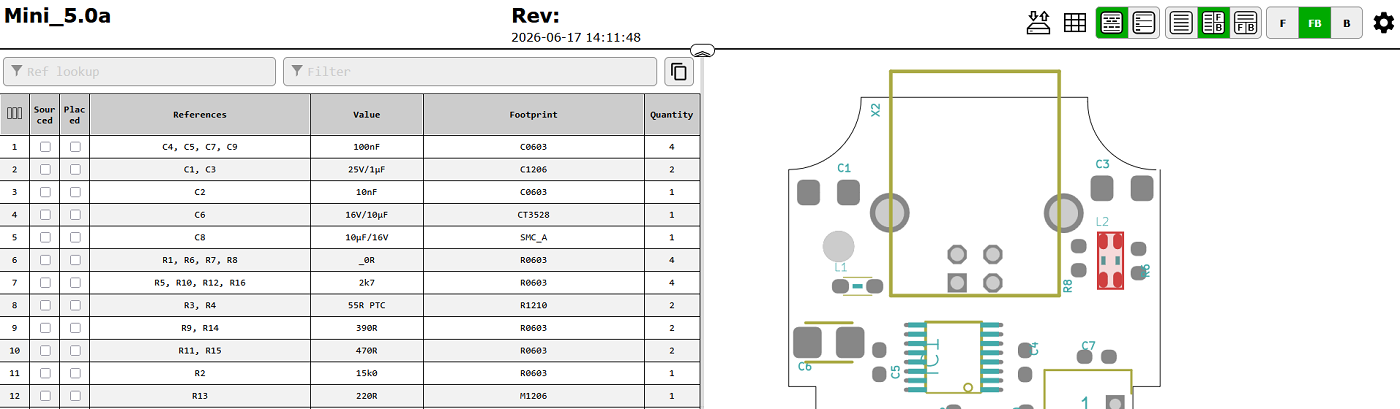Click the Placed column header
The width and height of the screenshot is (1400, 409).
tap(75, 114)
